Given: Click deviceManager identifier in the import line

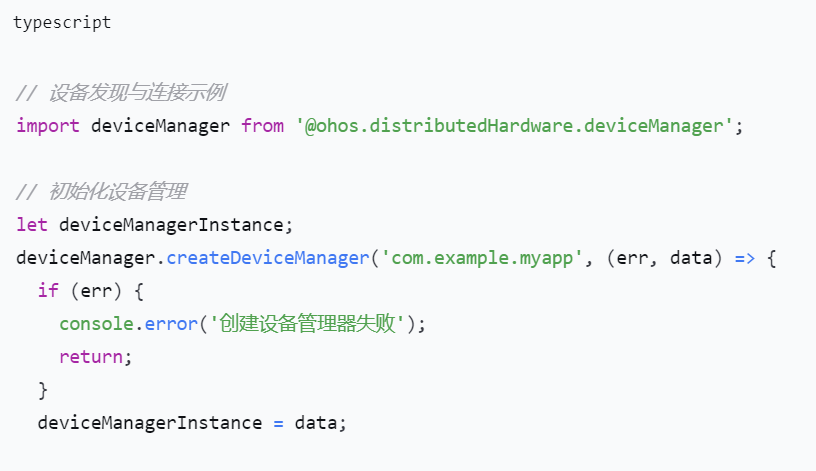Looking at the screenshot, I should (x=160, y=126).
